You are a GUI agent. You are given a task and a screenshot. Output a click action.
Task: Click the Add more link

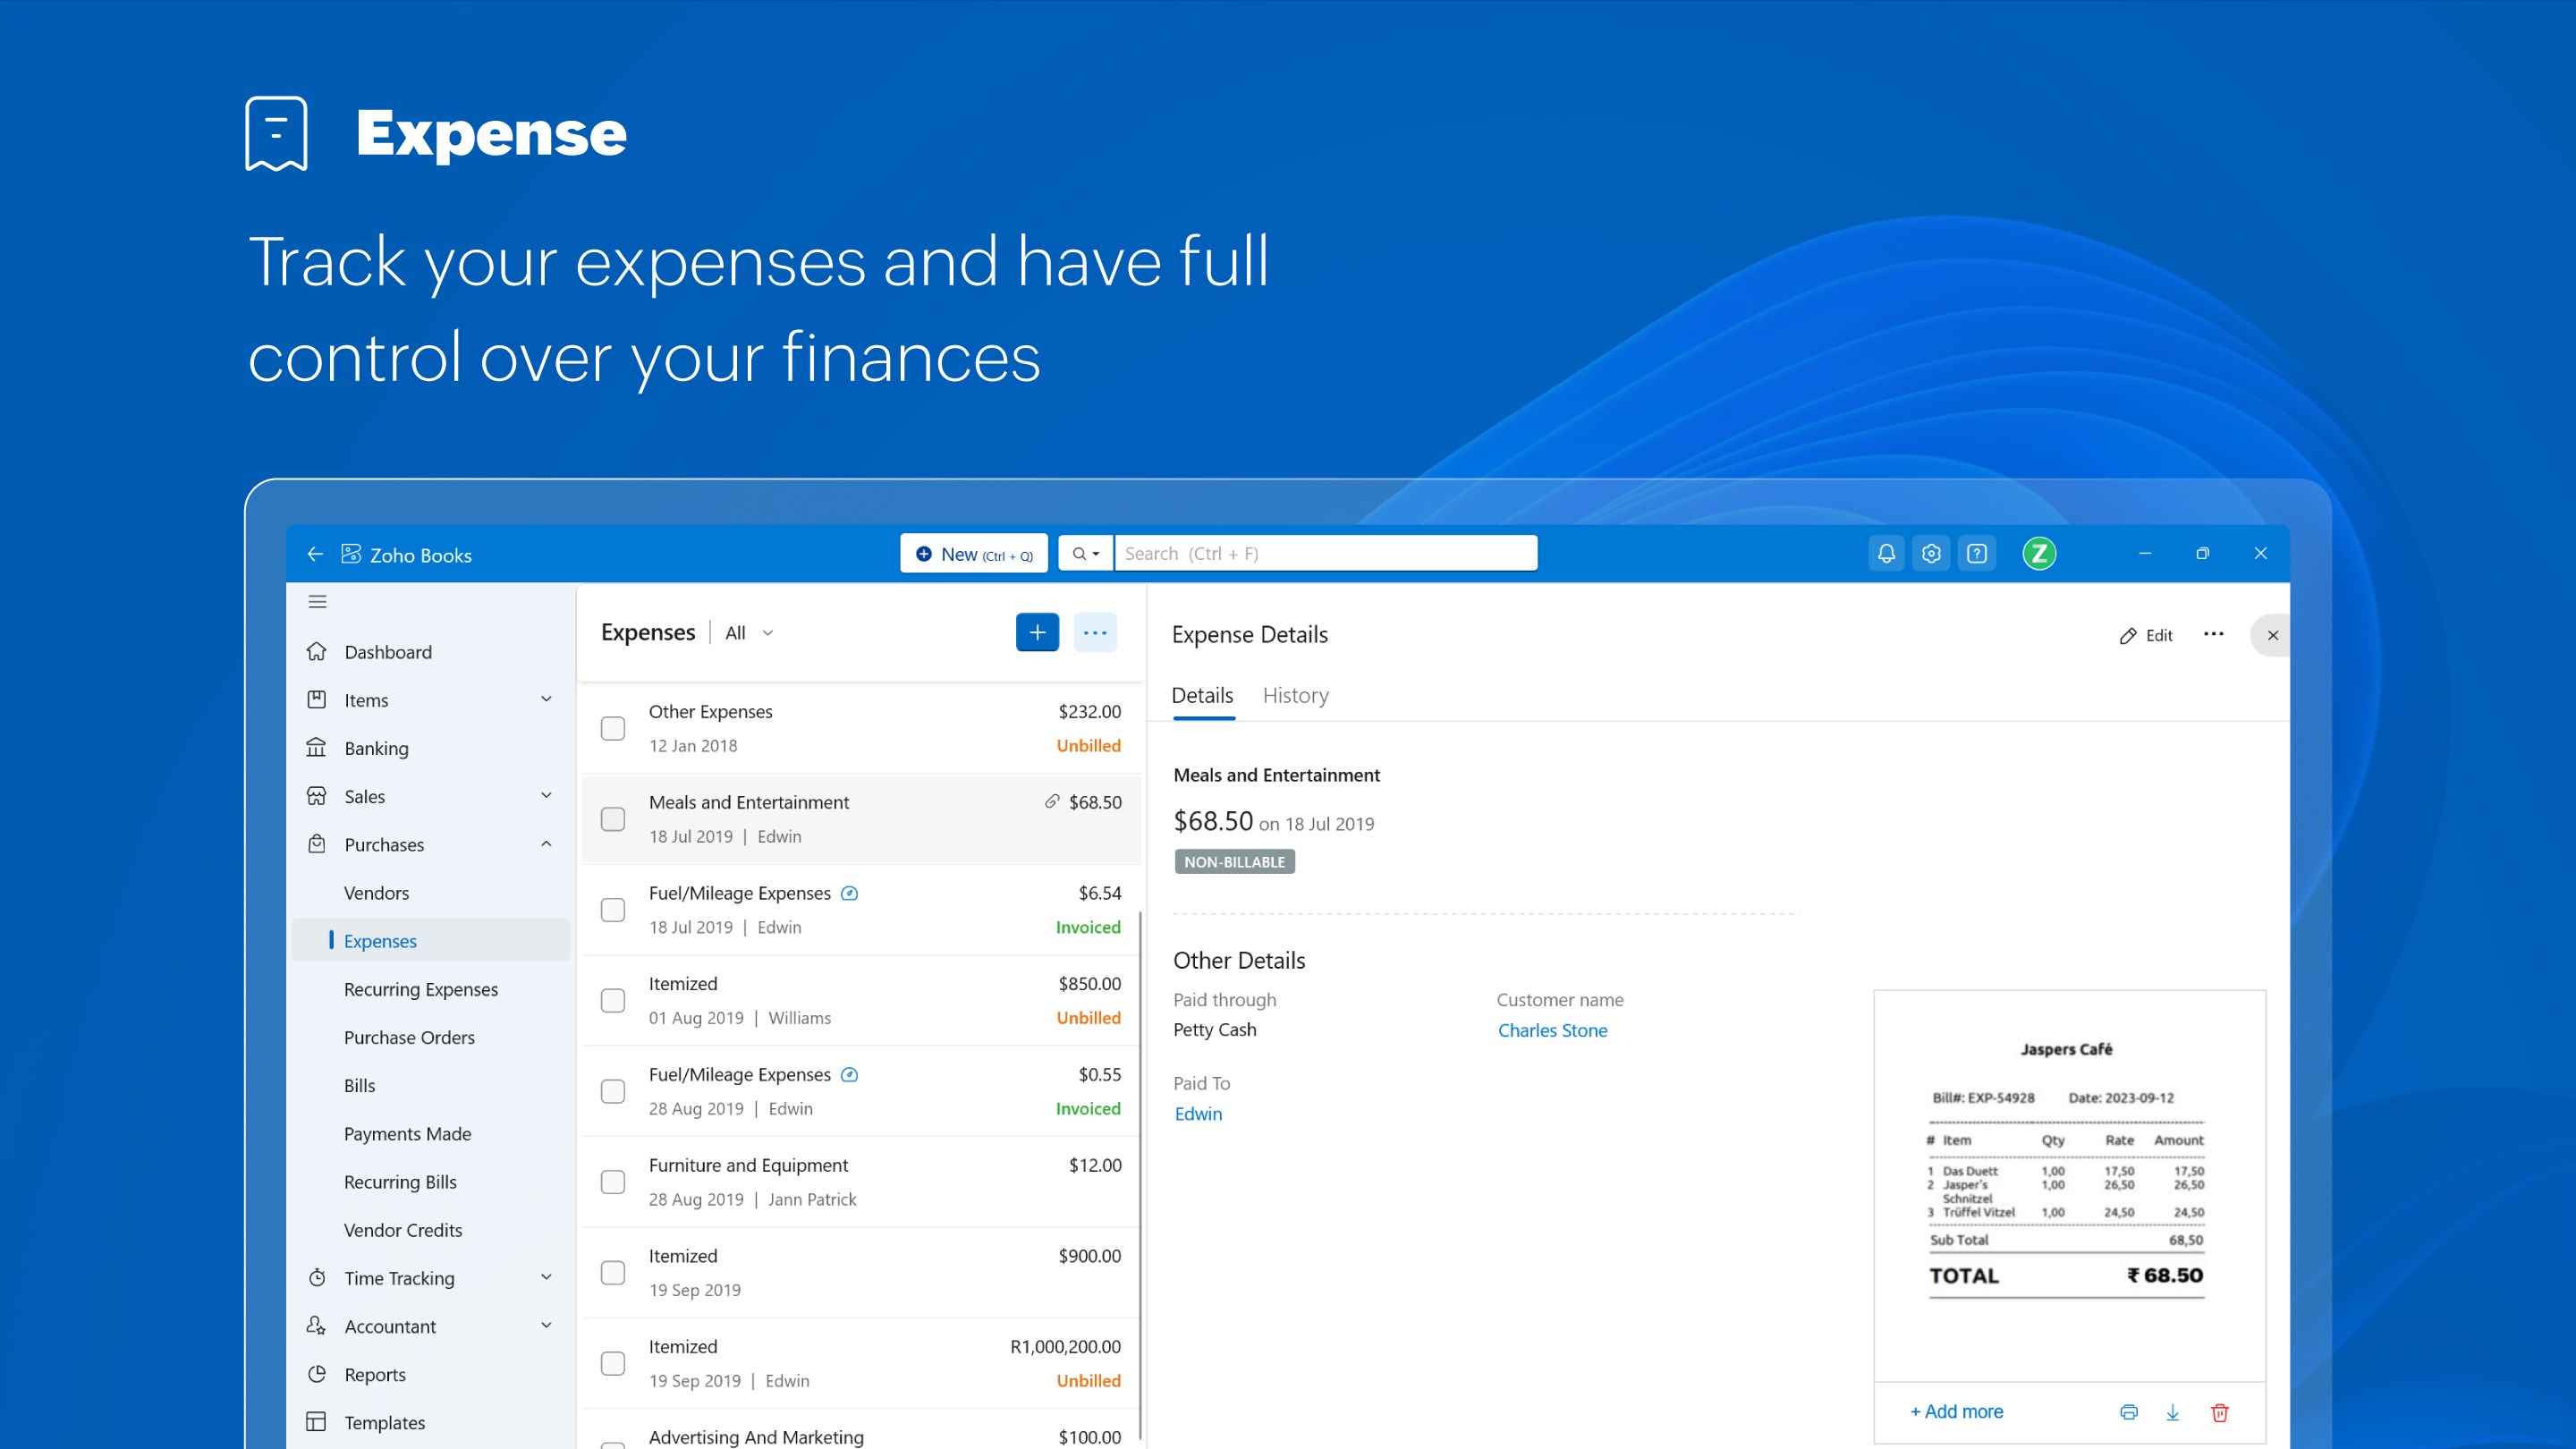pos(1956,1411)
